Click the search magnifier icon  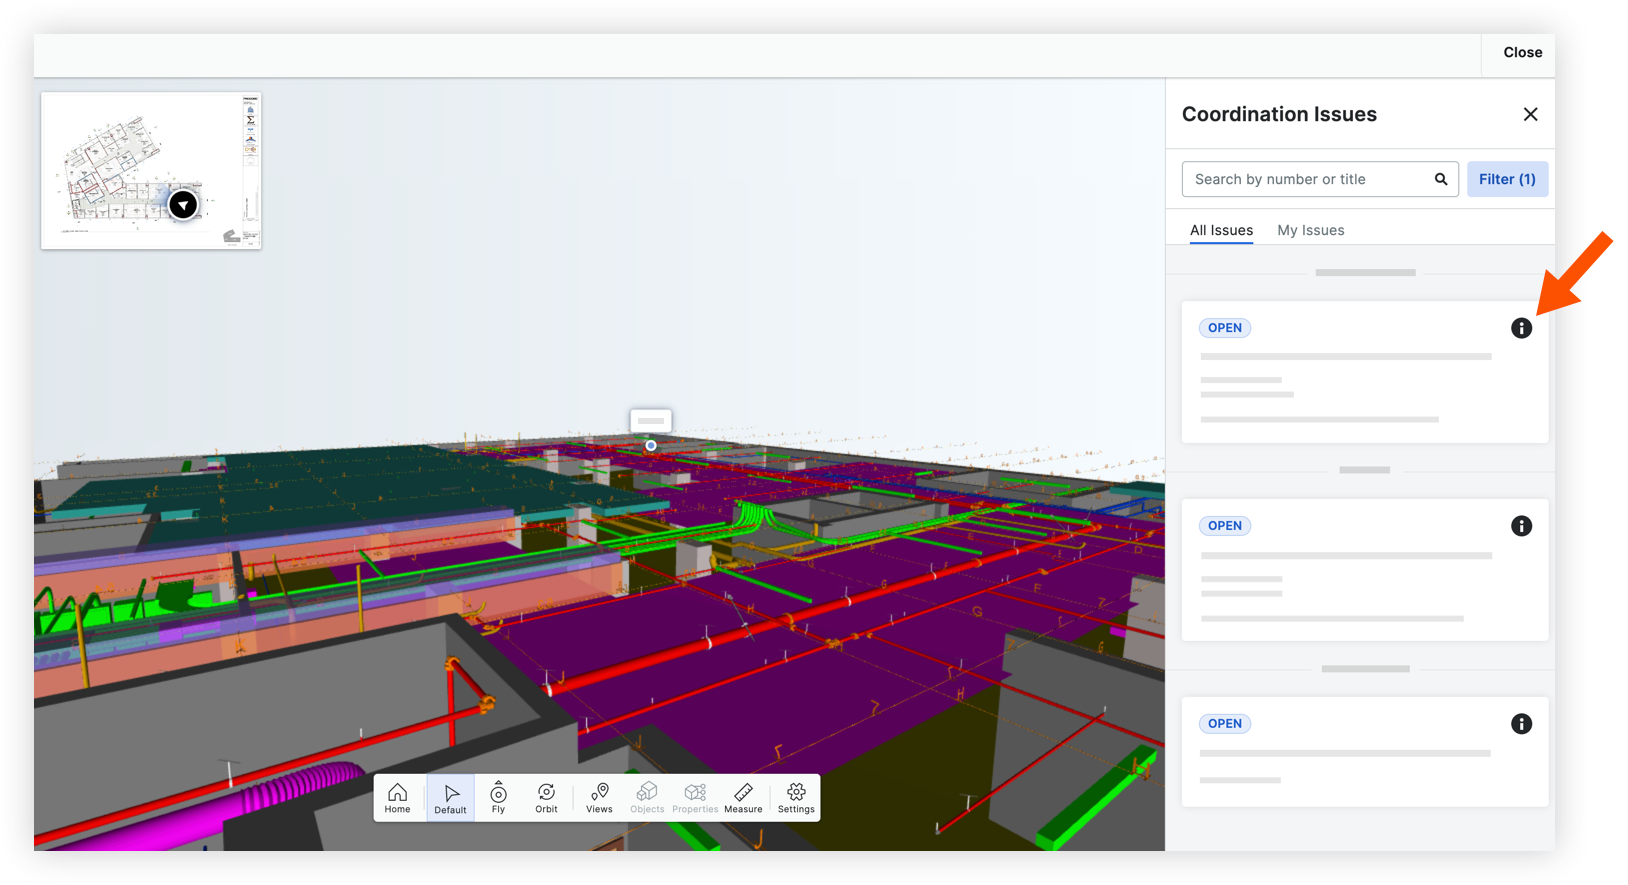1441,179
